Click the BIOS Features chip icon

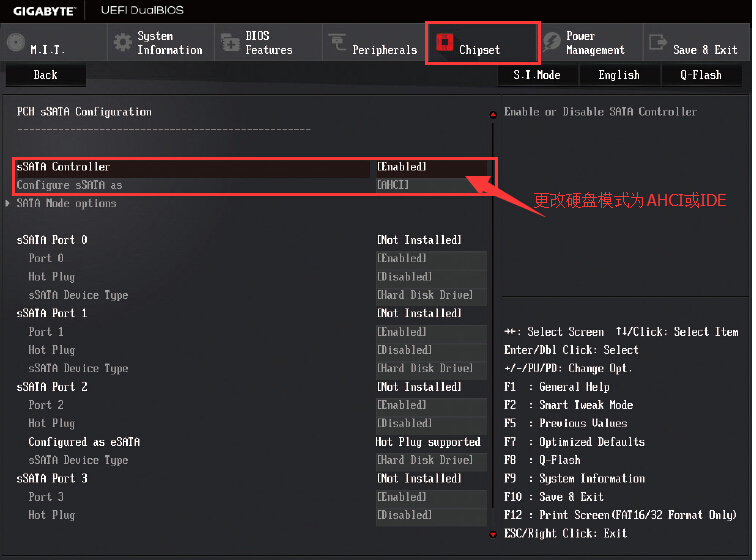tap(230, 42)
